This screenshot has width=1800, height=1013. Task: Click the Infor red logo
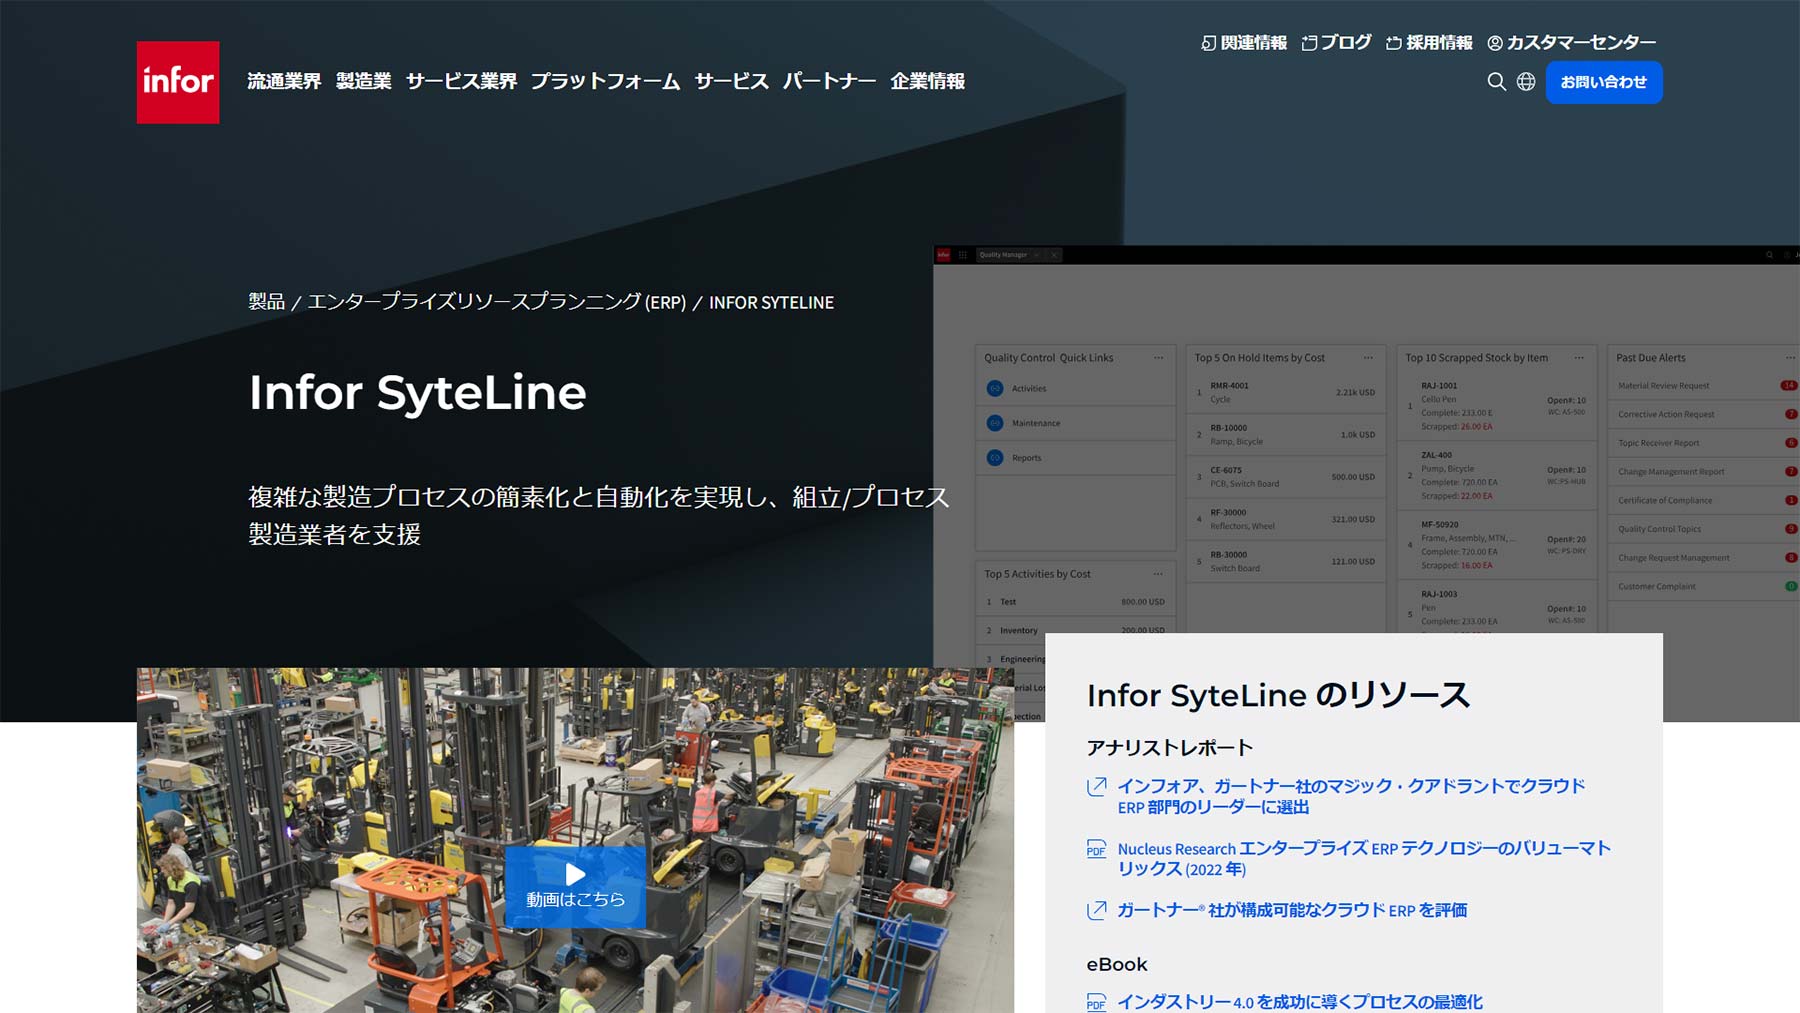click(x=178, y=82)
